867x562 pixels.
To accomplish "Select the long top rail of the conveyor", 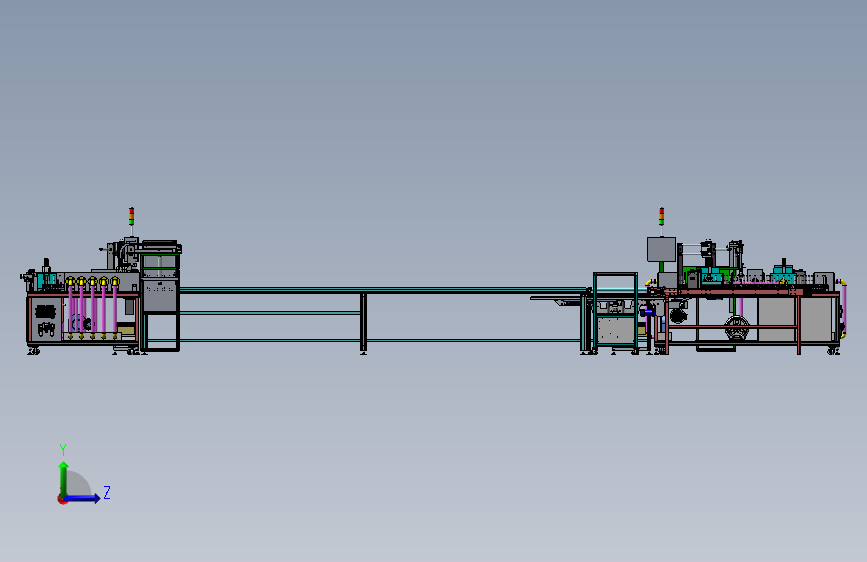I will (x=383, y=290).
